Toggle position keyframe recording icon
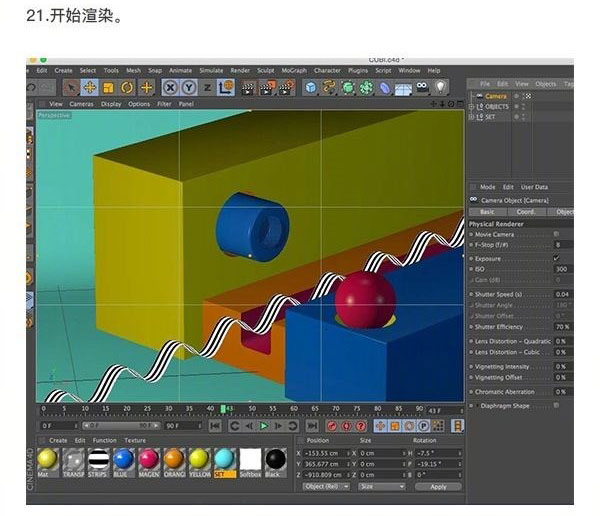Image resolution: width=600 pixels, height=516 pixels. [x=380, y=426]
